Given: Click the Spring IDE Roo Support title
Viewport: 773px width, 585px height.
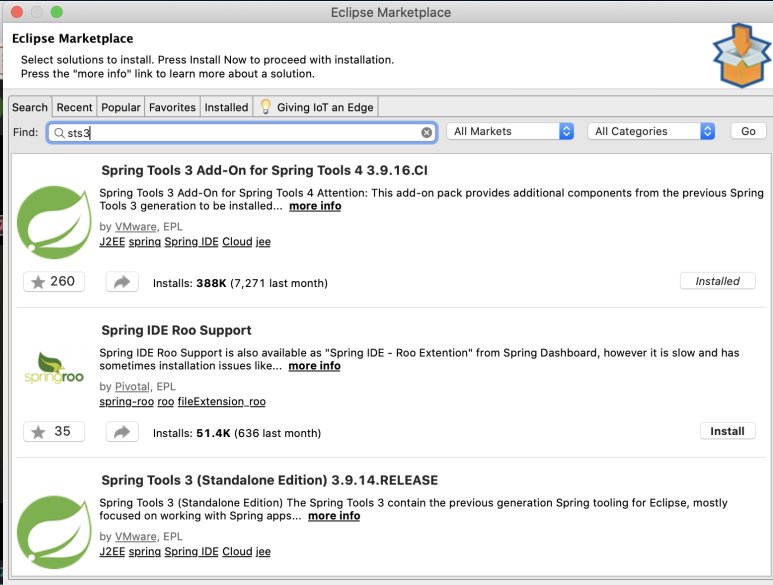Looking at the screenshot, I should click(x=176, y=330).
